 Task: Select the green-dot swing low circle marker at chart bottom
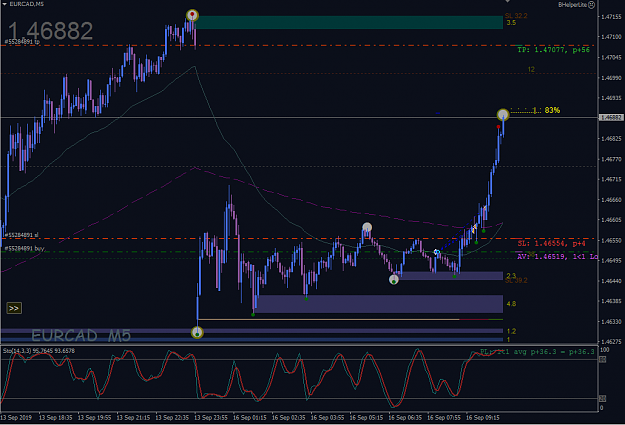(x=197, y=332)
